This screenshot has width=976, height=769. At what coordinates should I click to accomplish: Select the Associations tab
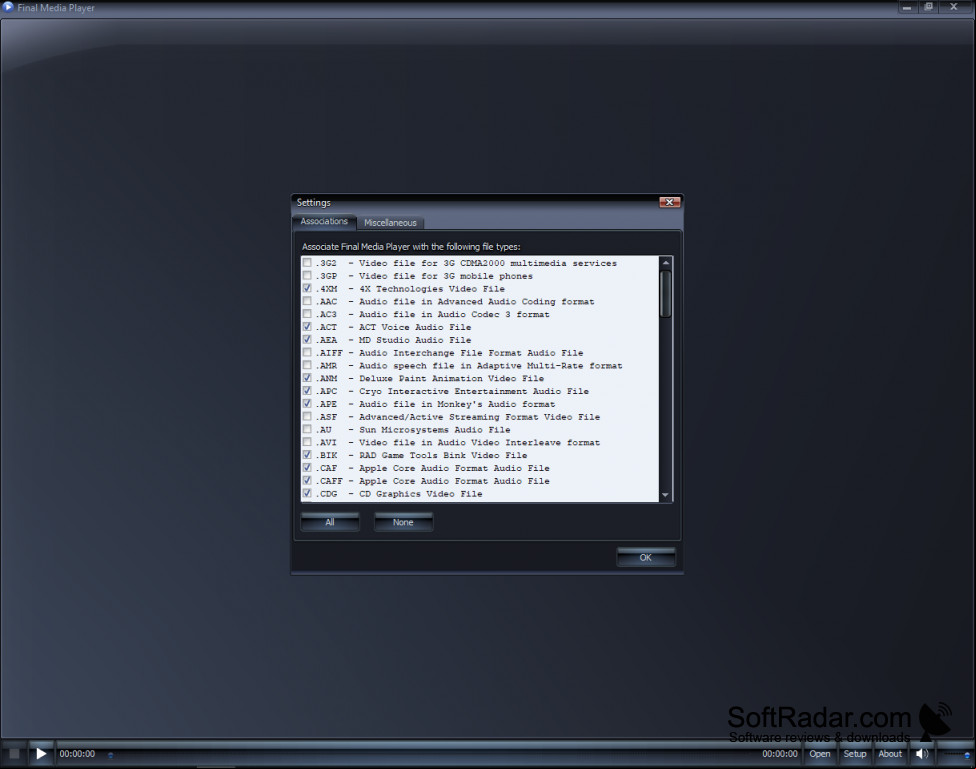point(324,221)
